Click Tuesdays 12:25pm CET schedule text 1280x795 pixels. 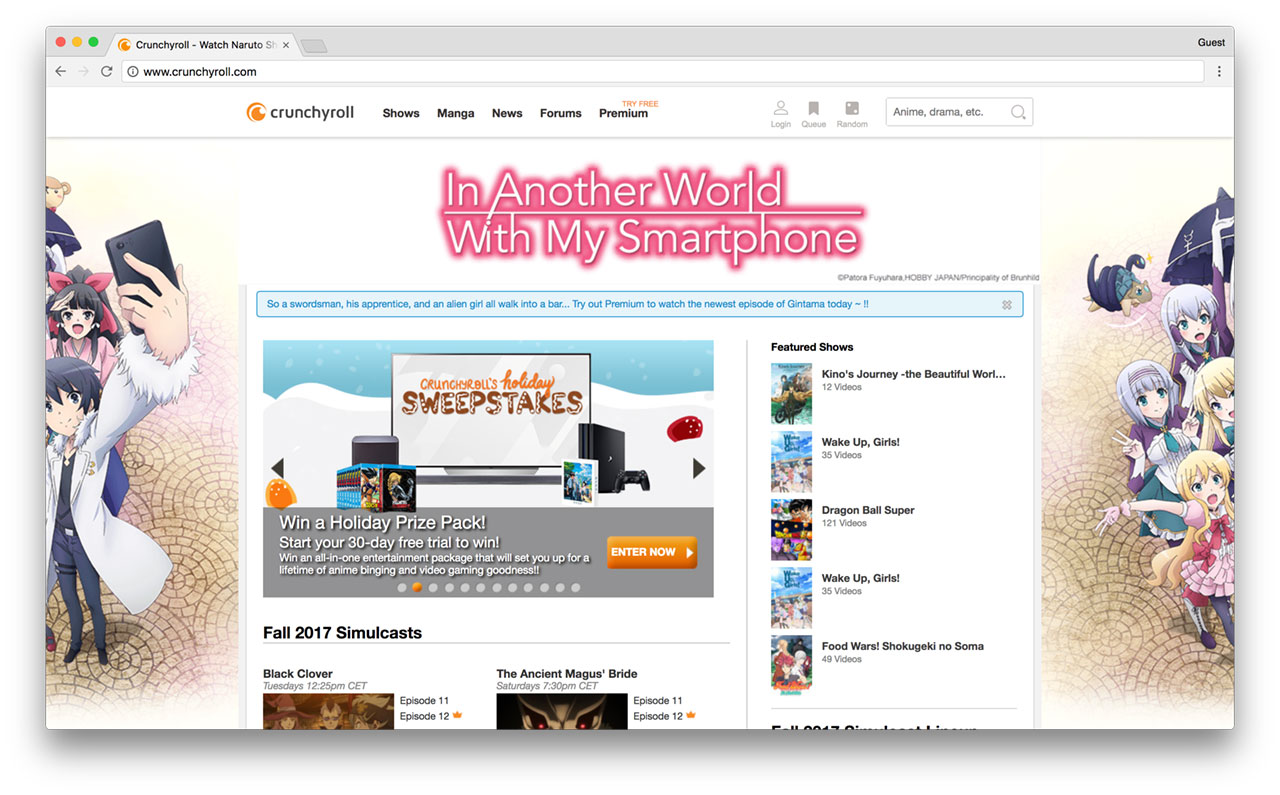coord(315,686)
